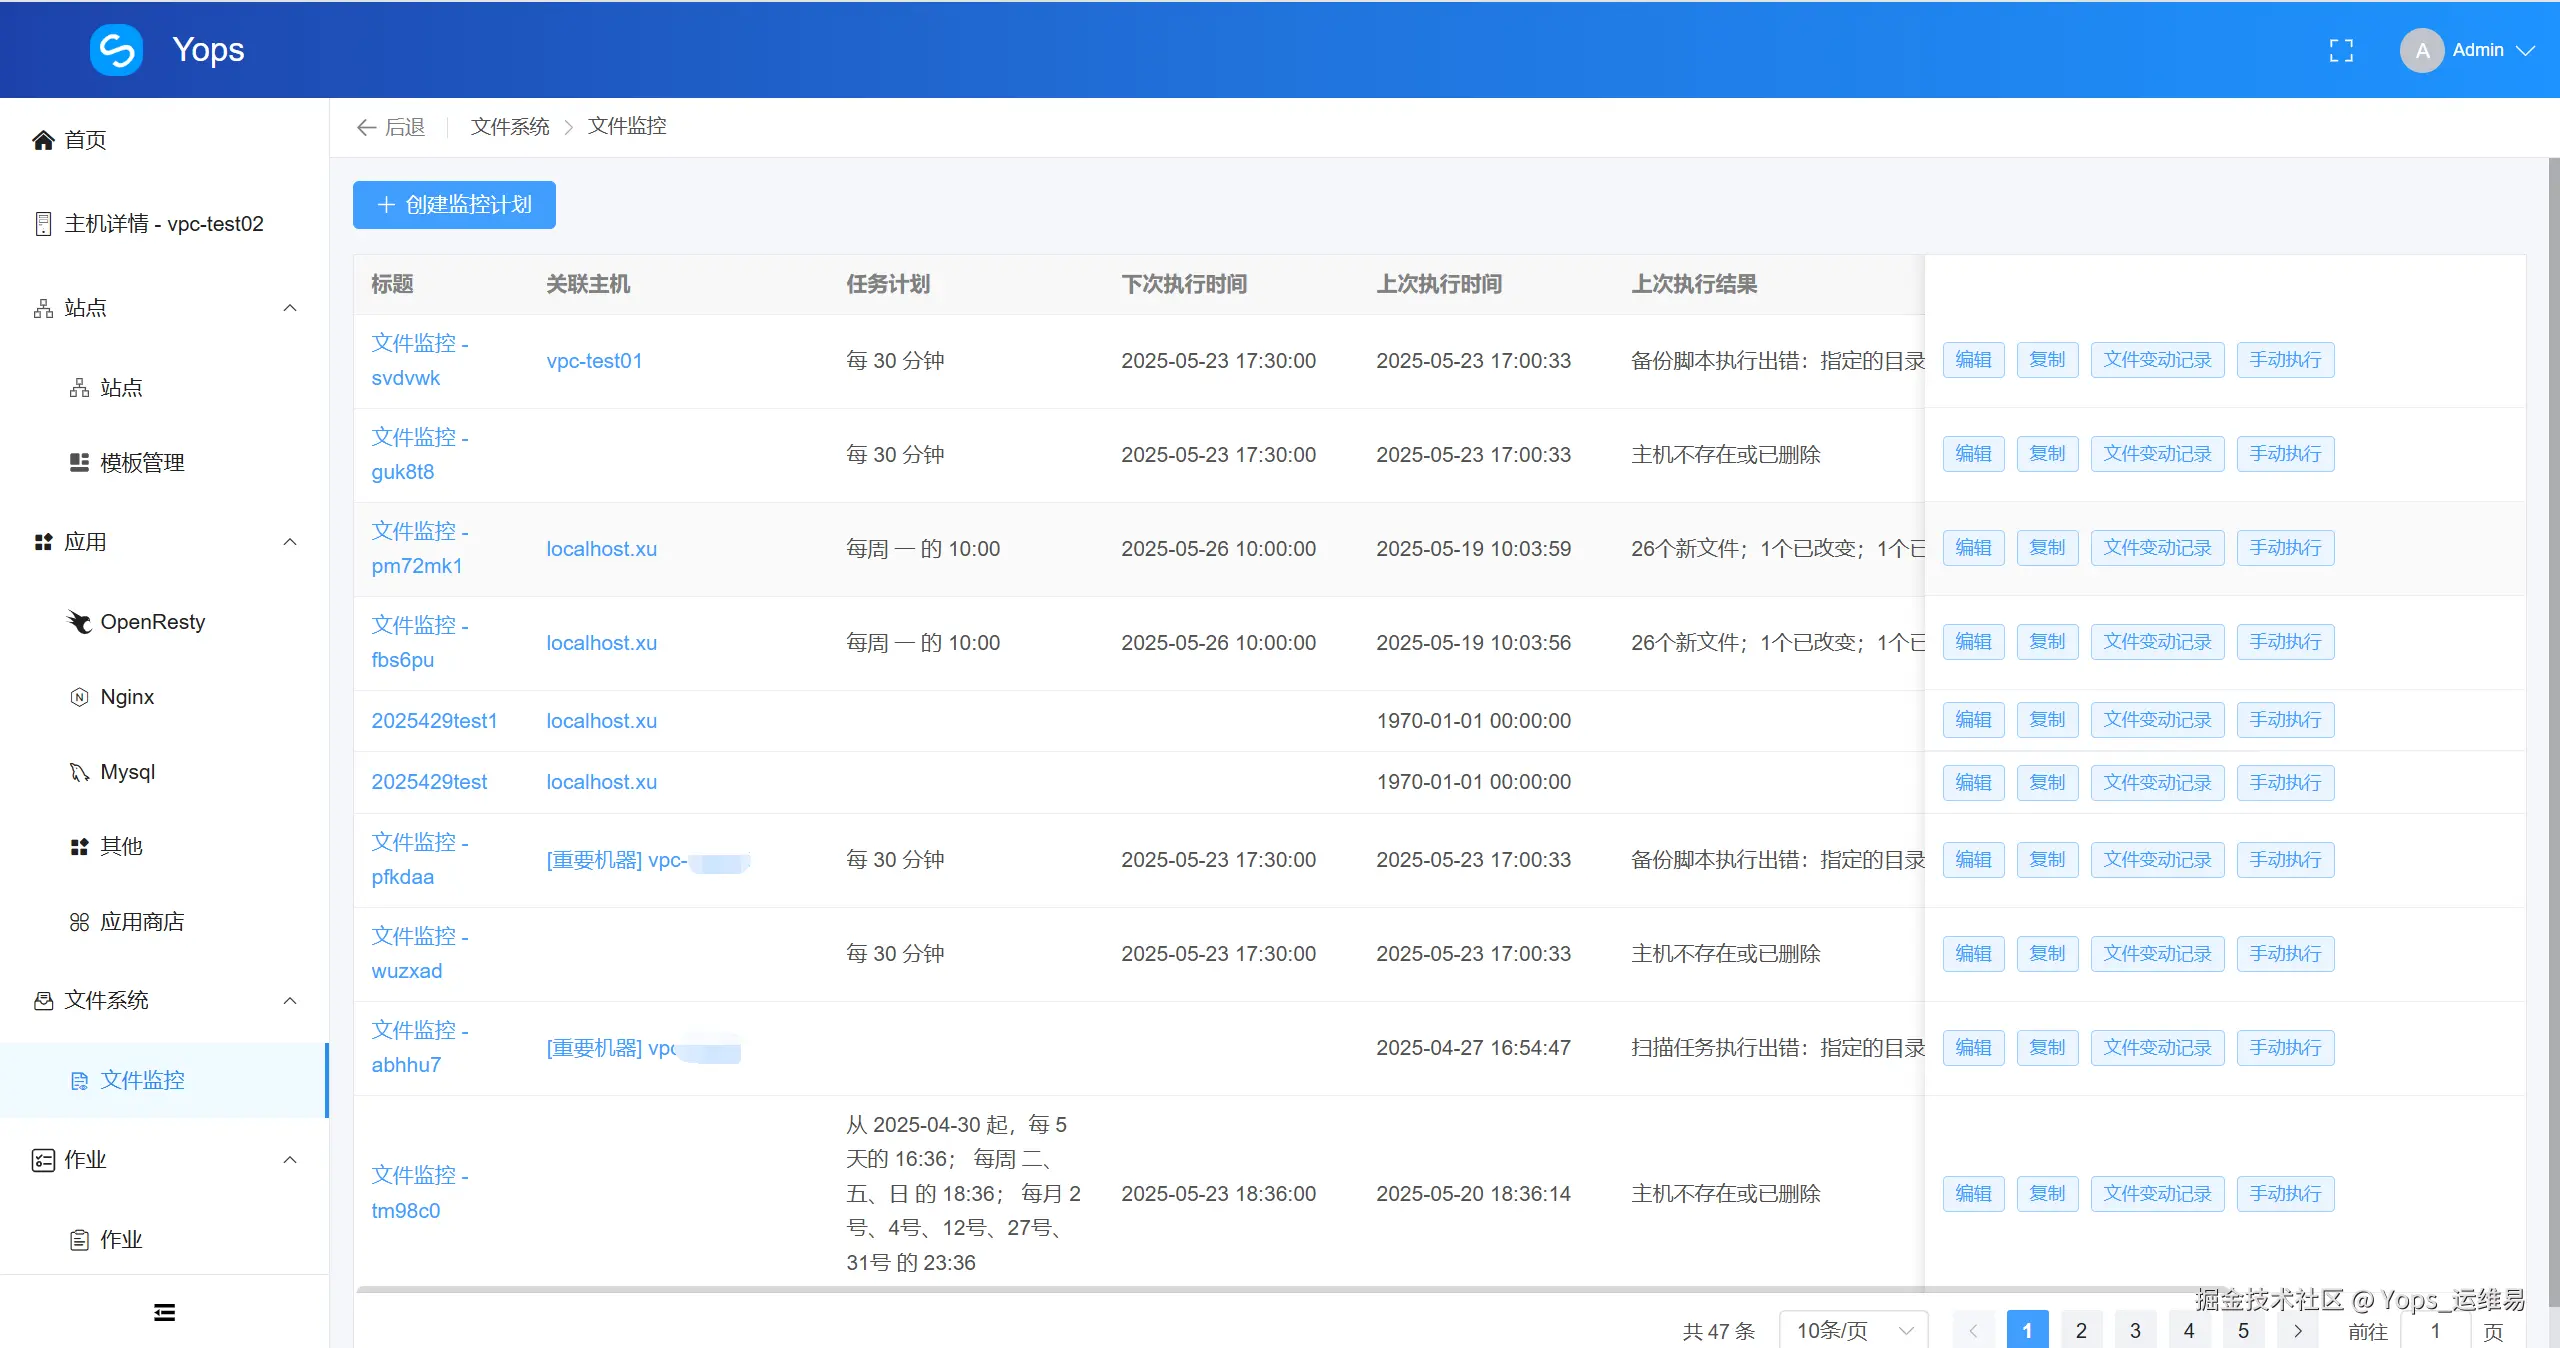
Task: Click the Yops logo icon
Action: [x=116, y=50]
